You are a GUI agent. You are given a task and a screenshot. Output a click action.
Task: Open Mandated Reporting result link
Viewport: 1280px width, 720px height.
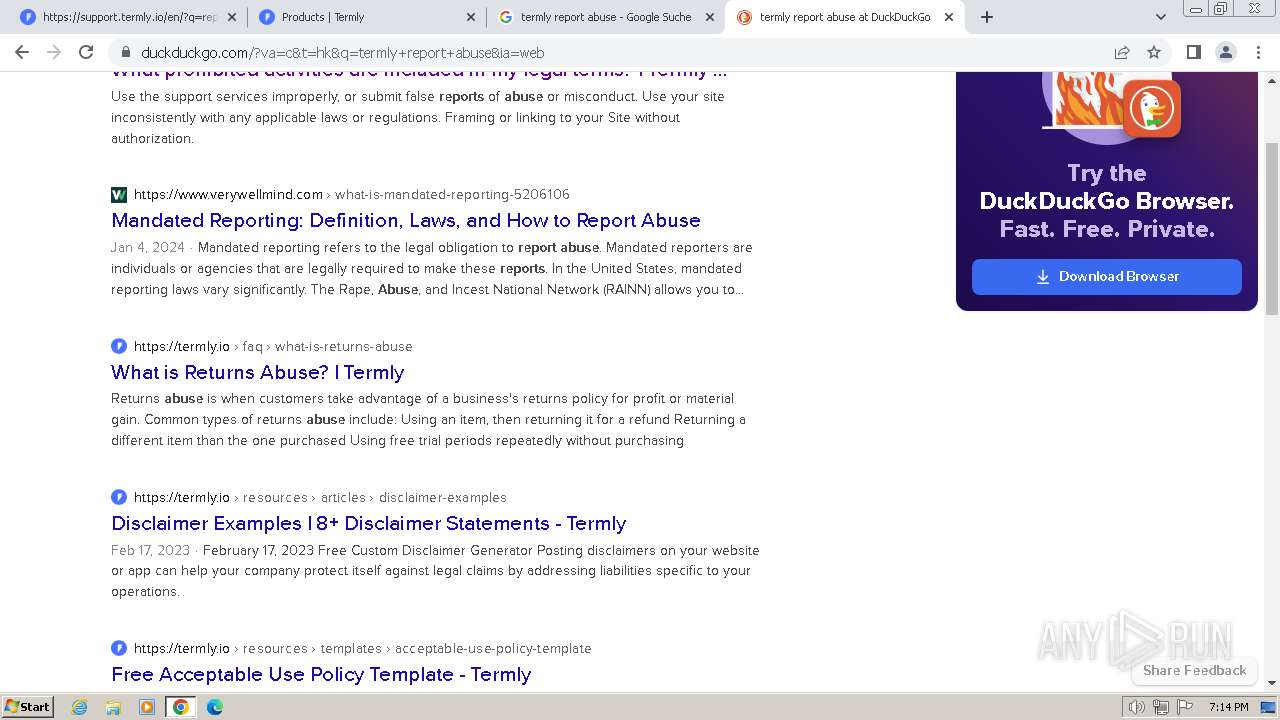(406, 220)
